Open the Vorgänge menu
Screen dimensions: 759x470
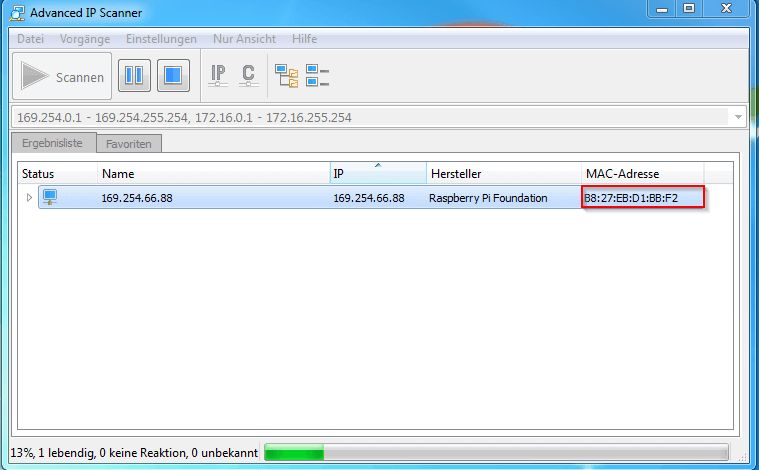(85, 39)
